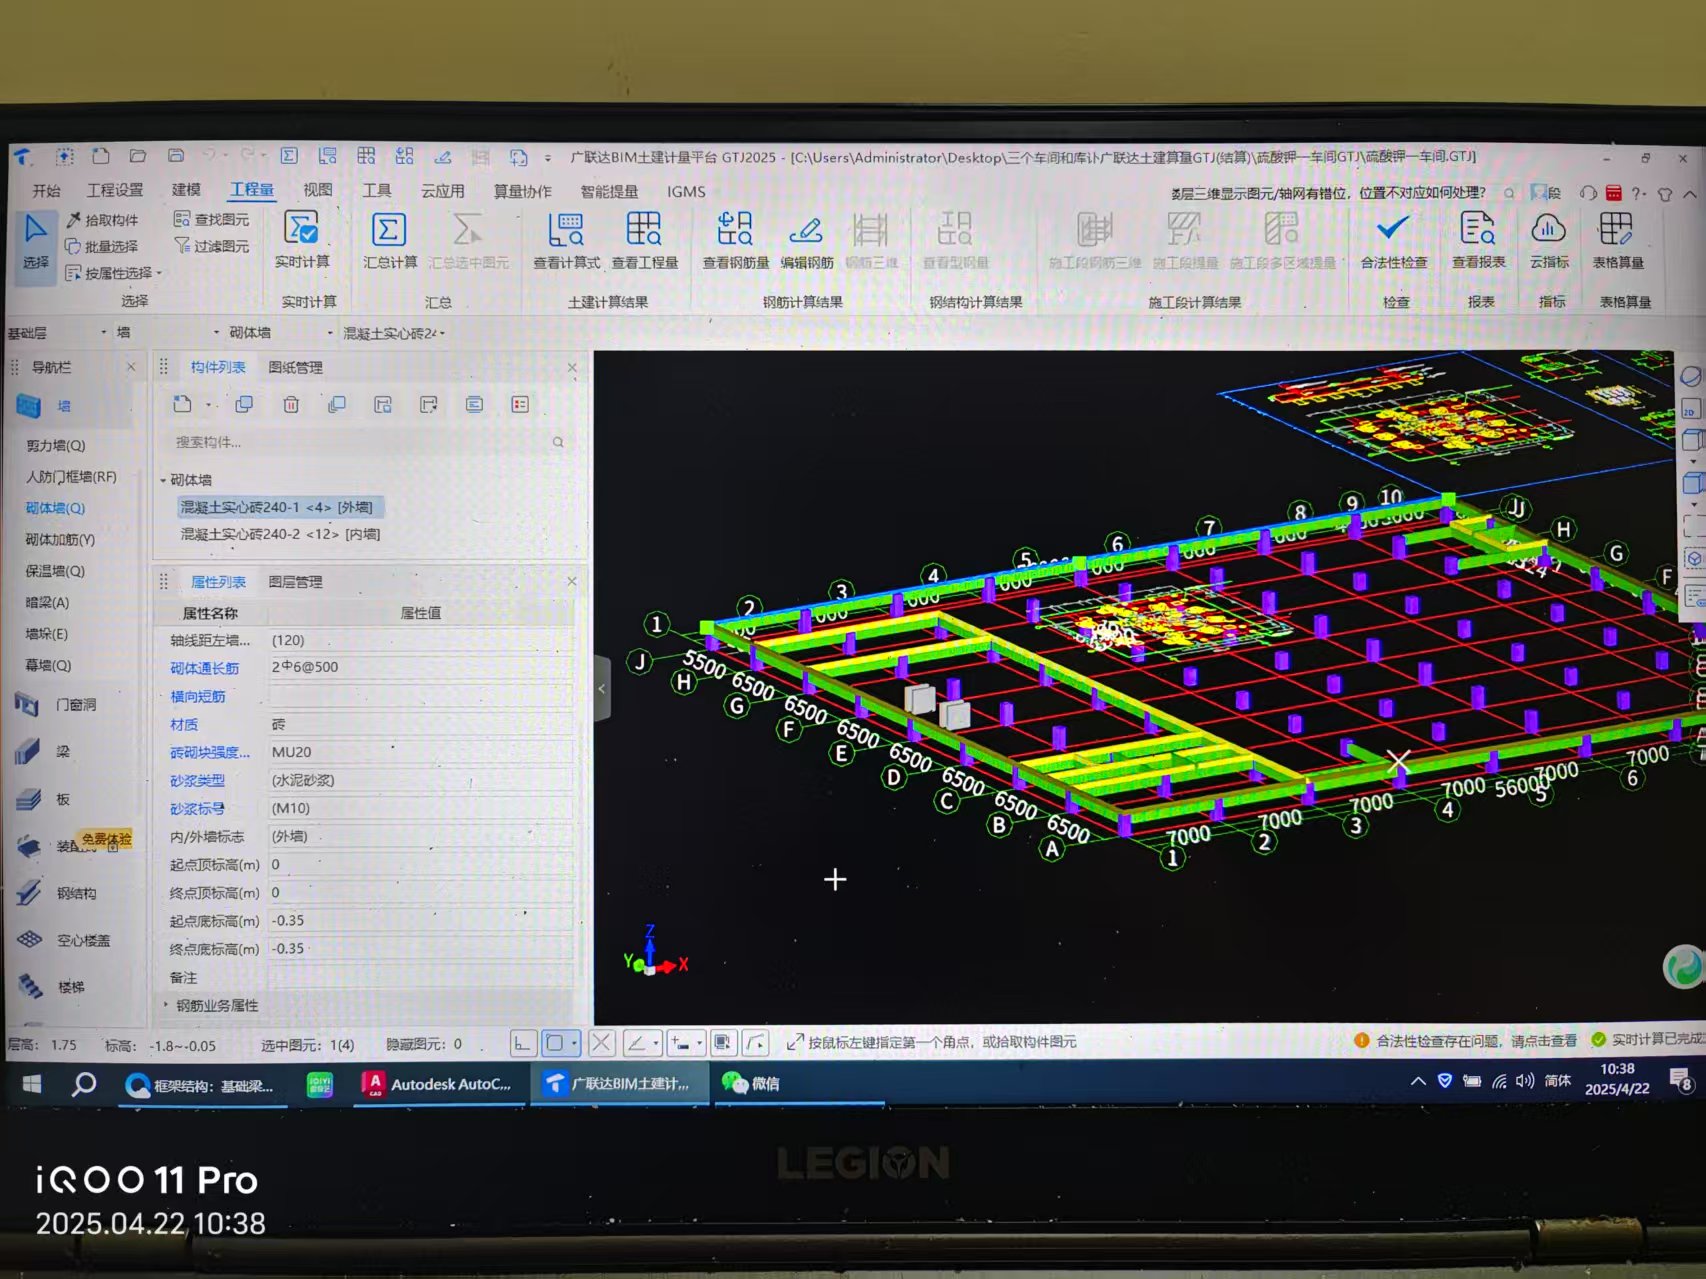
Task: Expand the 钢筋业务属性 section
Action: tap(166, 1005)
